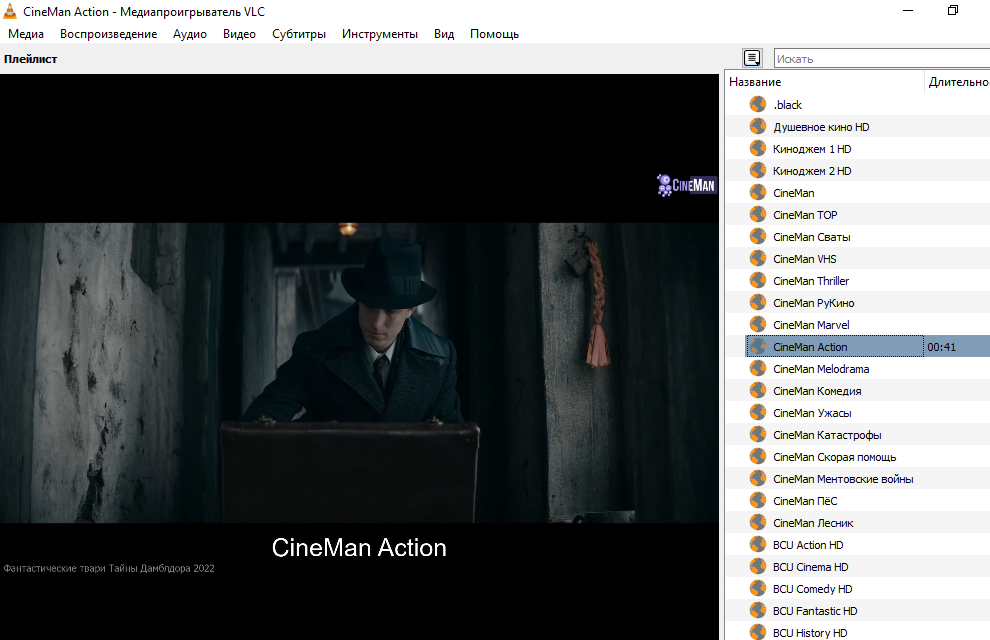The width and height of the screenshot is (990, 640).
Task: Select Киноджем 1 HD channel
Action: [812, 149]
